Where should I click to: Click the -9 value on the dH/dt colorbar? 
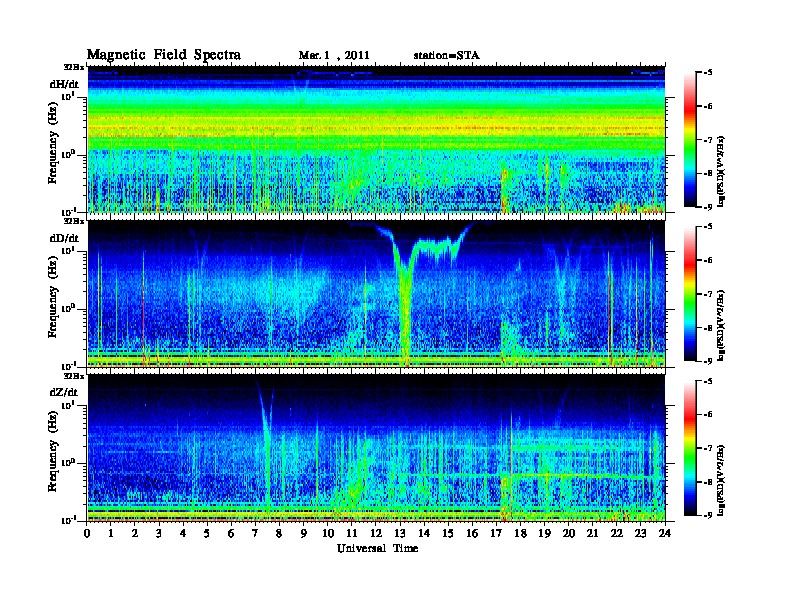708,207
